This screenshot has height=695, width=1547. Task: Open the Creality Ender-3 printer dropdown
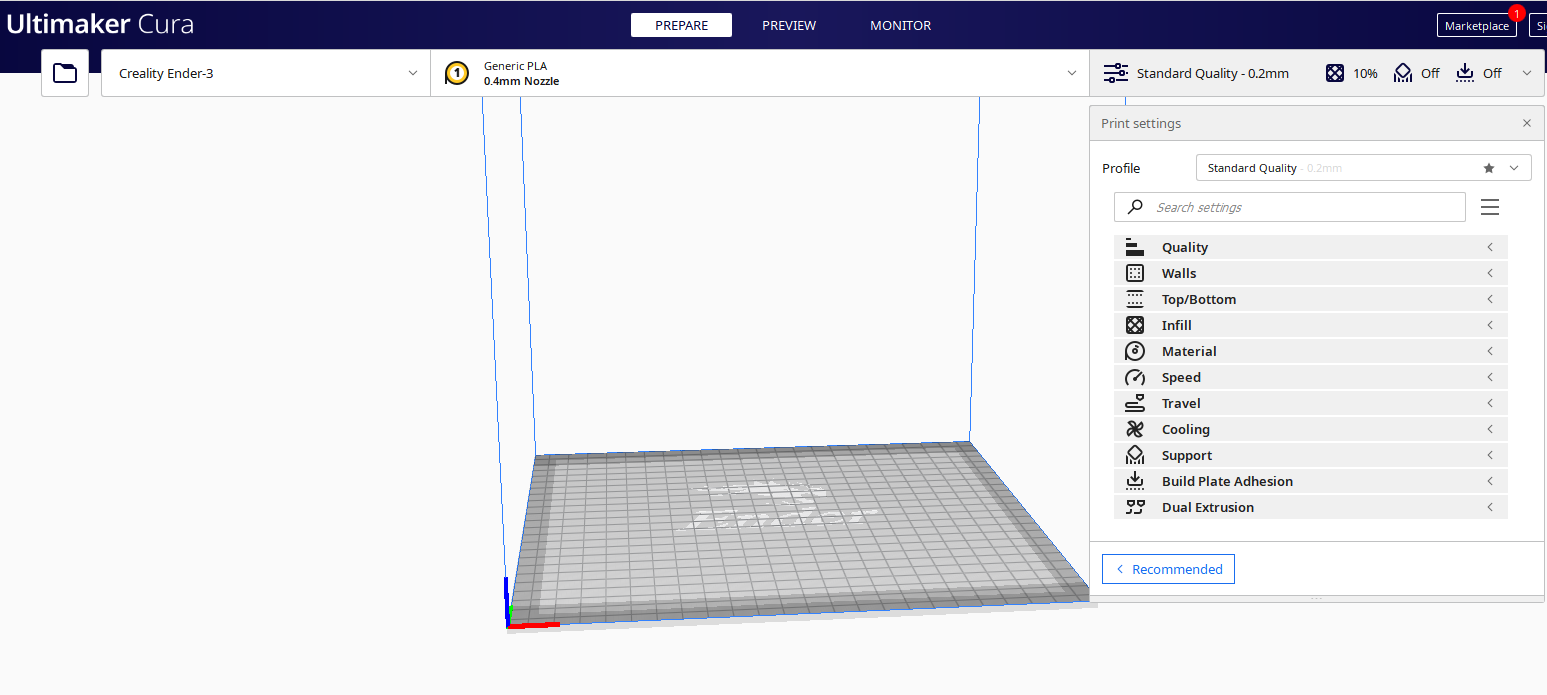click(266, 73)
